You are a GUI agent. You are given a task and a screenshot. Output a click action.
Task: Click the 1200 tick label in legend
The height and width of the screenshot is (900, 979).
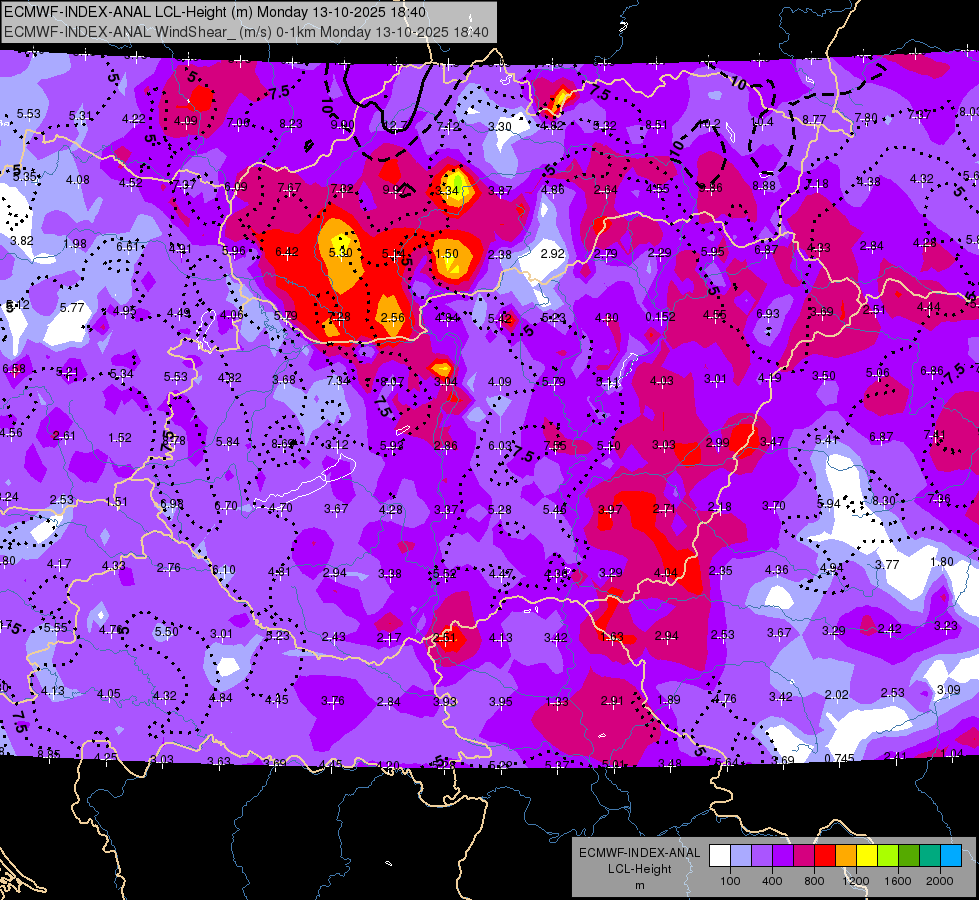point(856,881)
